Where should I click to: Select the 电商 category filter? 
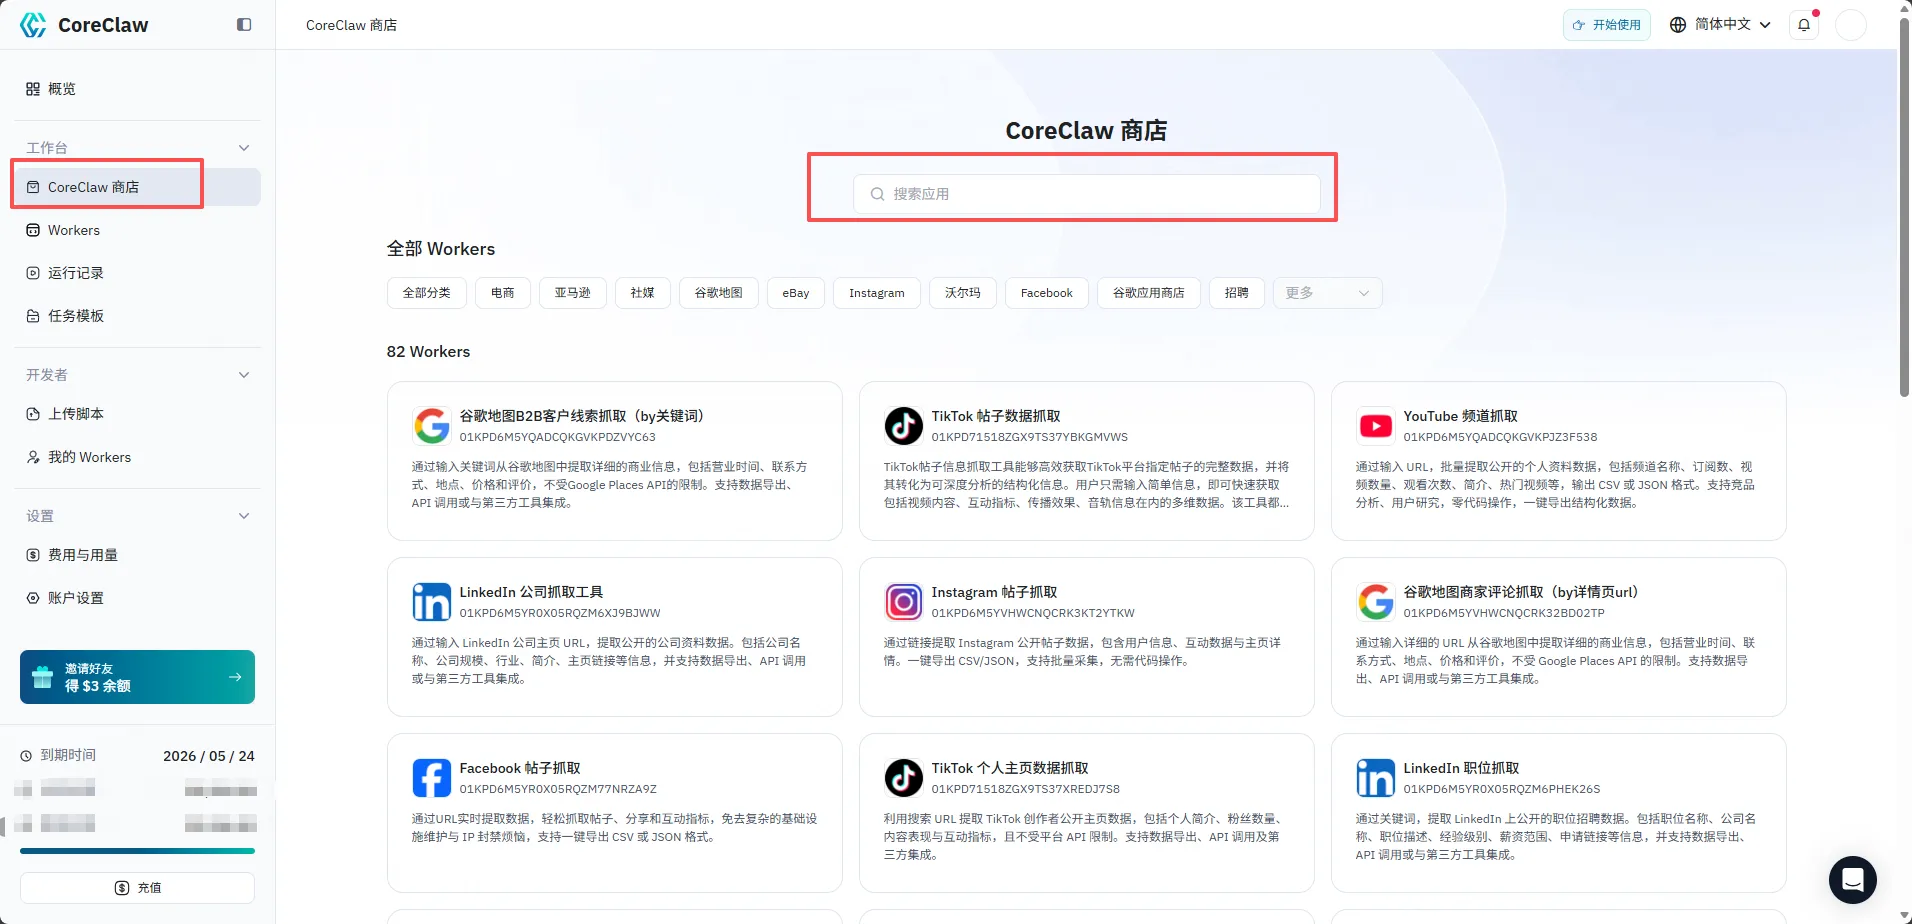tap(502, 293)
